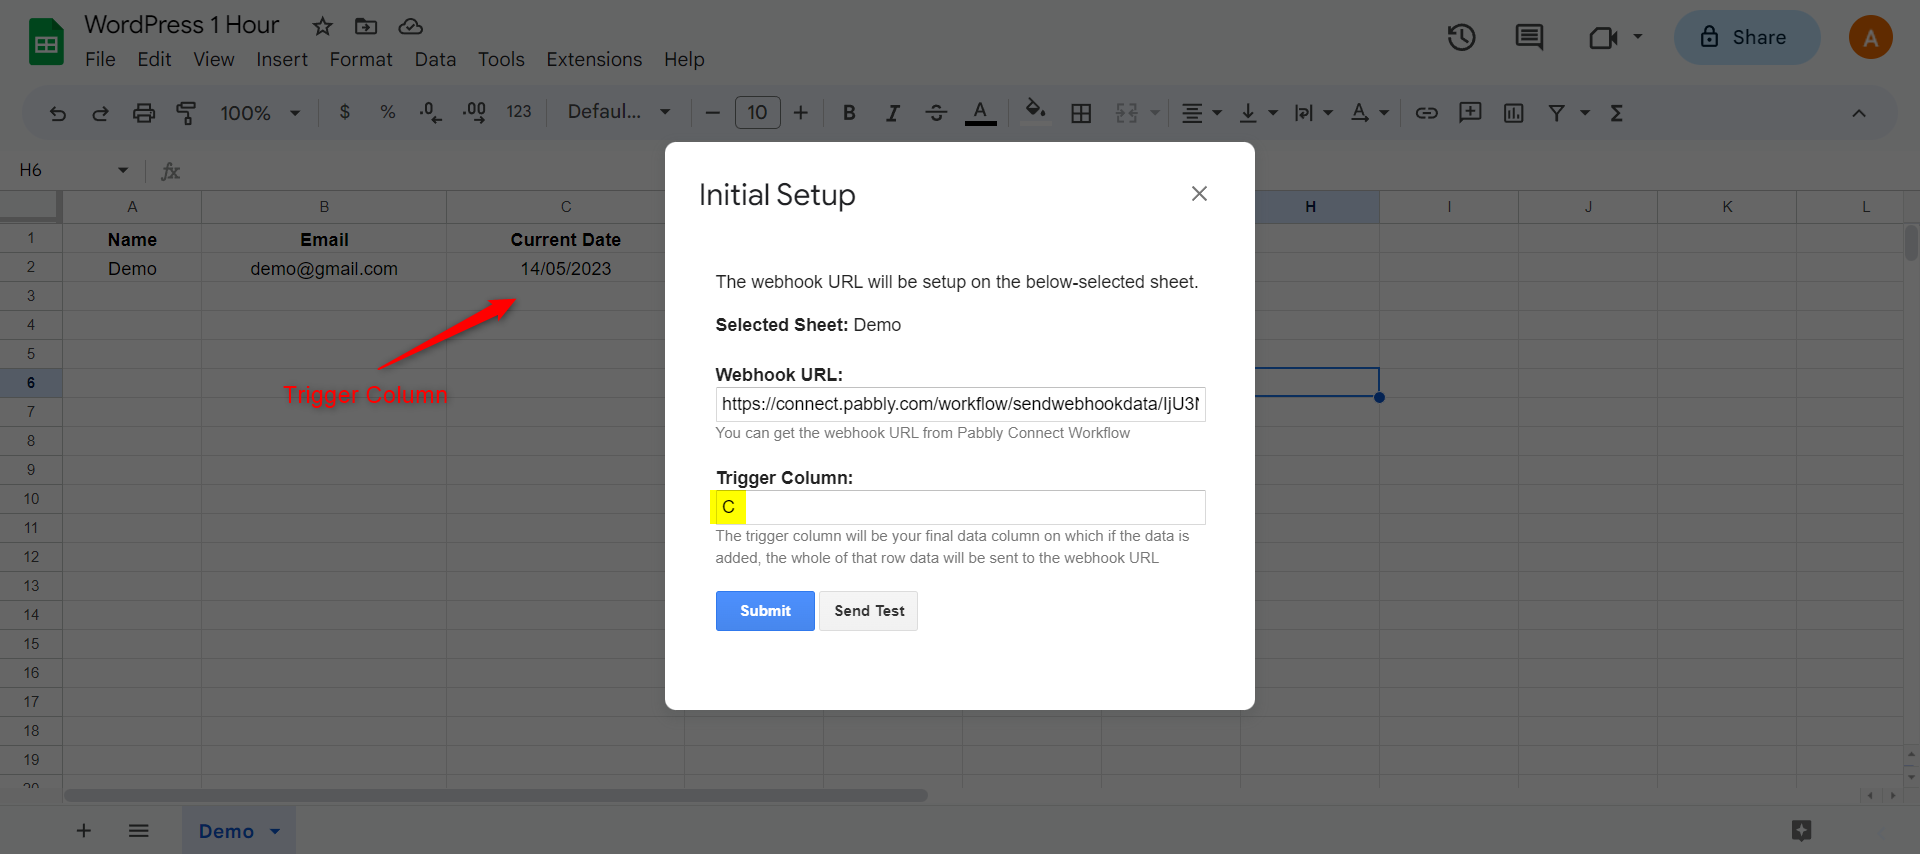Select column K header

click(x=1727, y=207)
